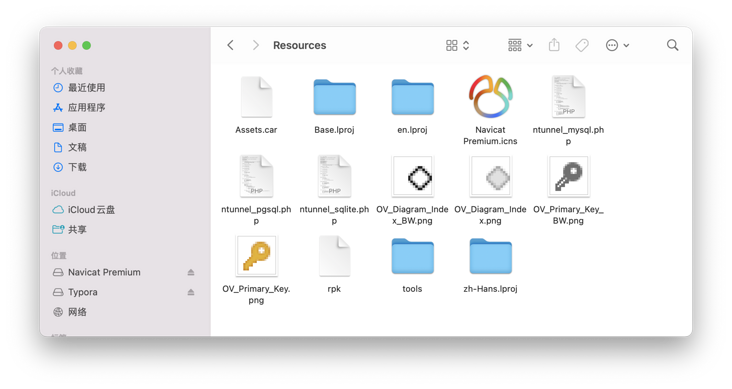Click the Share toolbar icon
Screen dimensions: 732x389
coord(554,45)
